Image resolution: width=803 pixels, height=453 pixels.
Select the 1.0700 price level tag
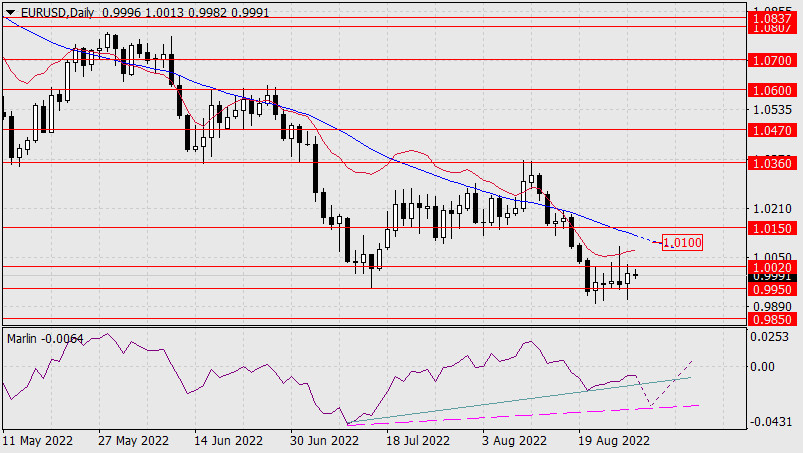(x=774, y=60)
